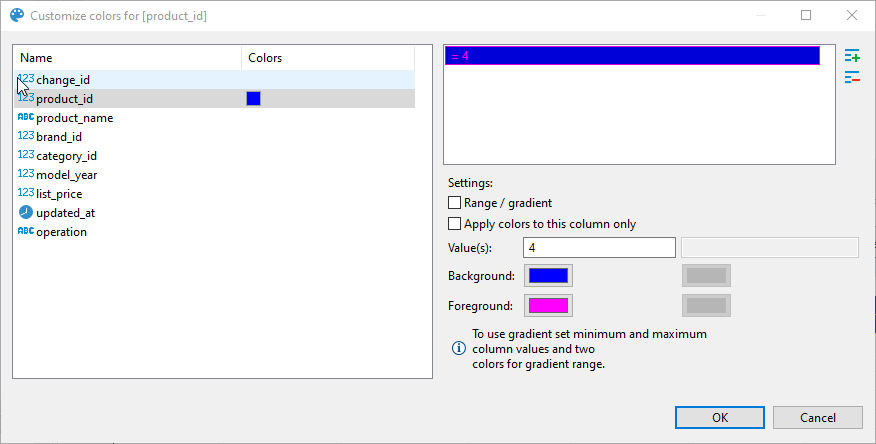Select the model_year column
The image size is (876, 444).
(x=215, y=175)
